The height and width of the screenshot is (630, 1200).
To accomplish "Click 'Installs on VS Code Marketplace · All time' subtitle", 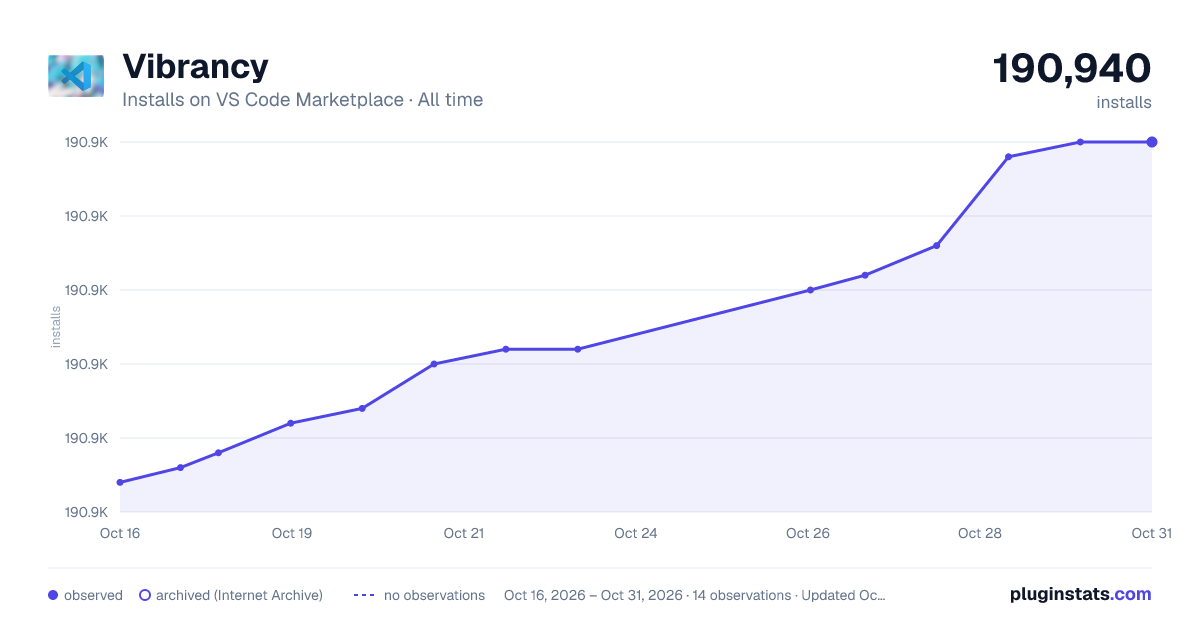I will pyautogui.click(x=302, y=100).
